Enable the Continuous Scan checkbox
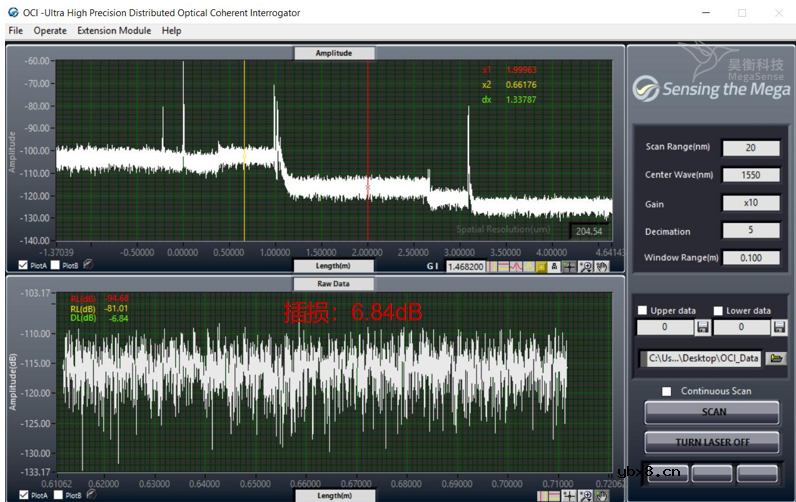Viewport: 796px width, 502px height. [x=667, y=391]
